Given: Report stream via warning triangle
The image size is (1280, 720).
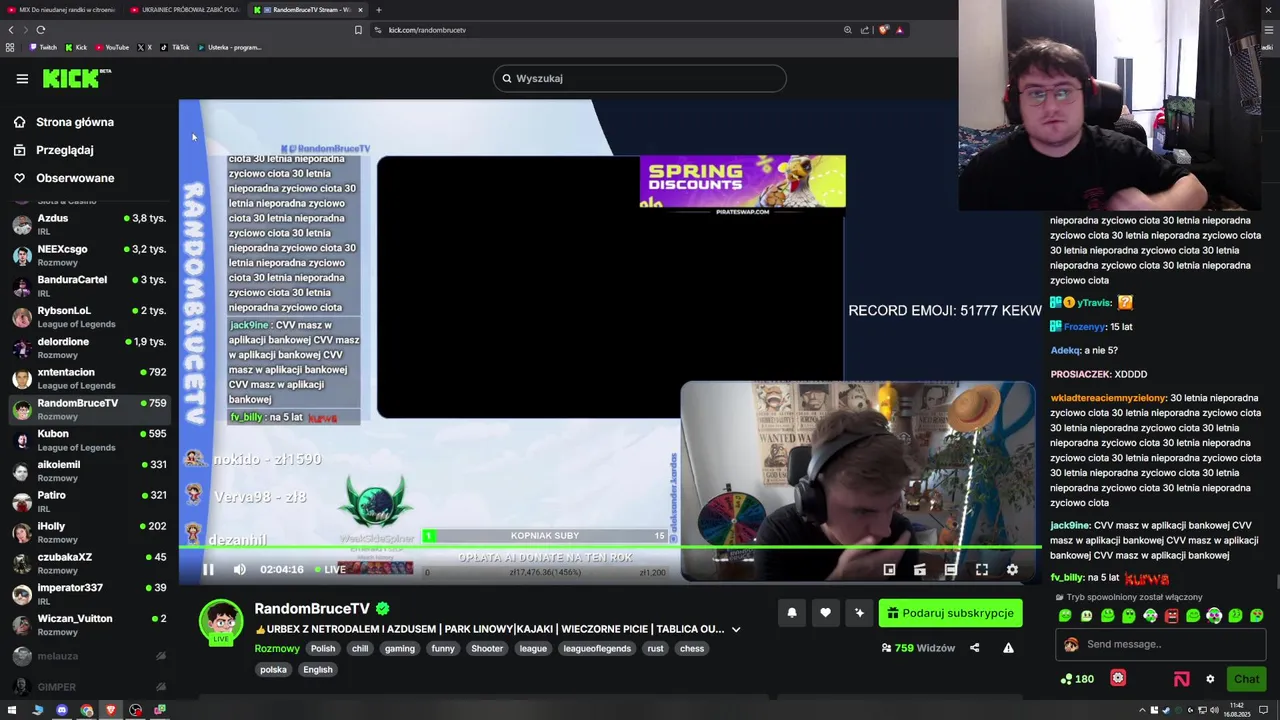Looking at the screenshot, I should [x=1008, y=648].
